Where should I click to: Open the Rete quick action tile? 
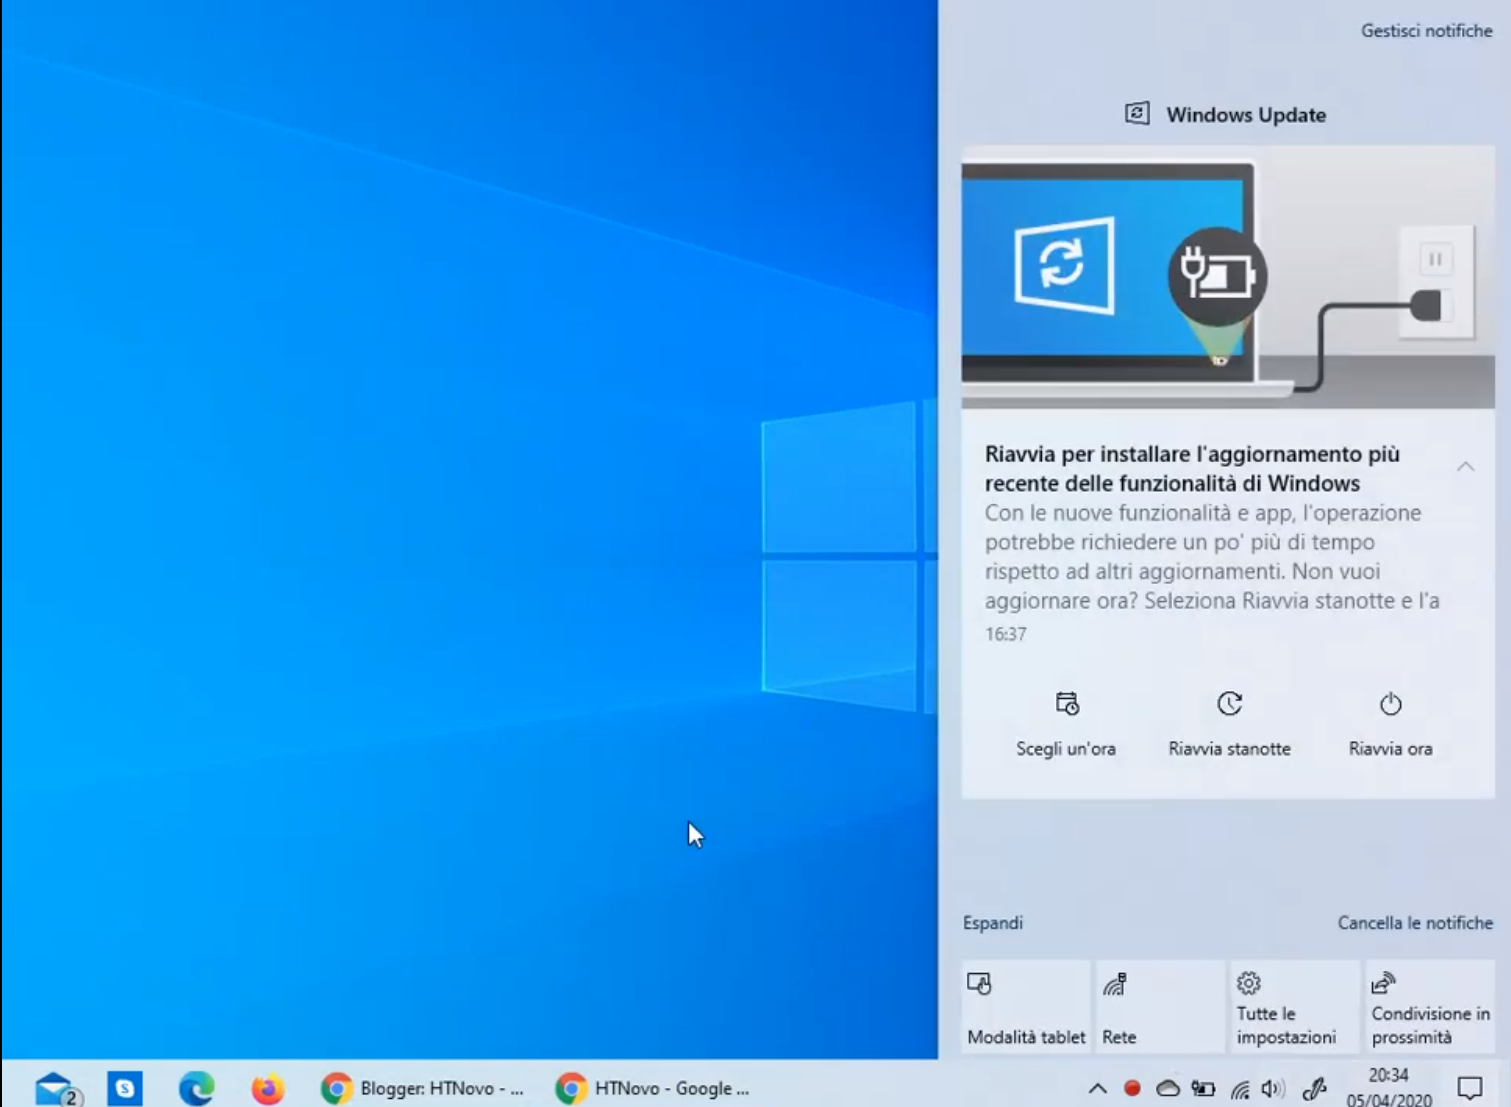coord(1160,1006)
